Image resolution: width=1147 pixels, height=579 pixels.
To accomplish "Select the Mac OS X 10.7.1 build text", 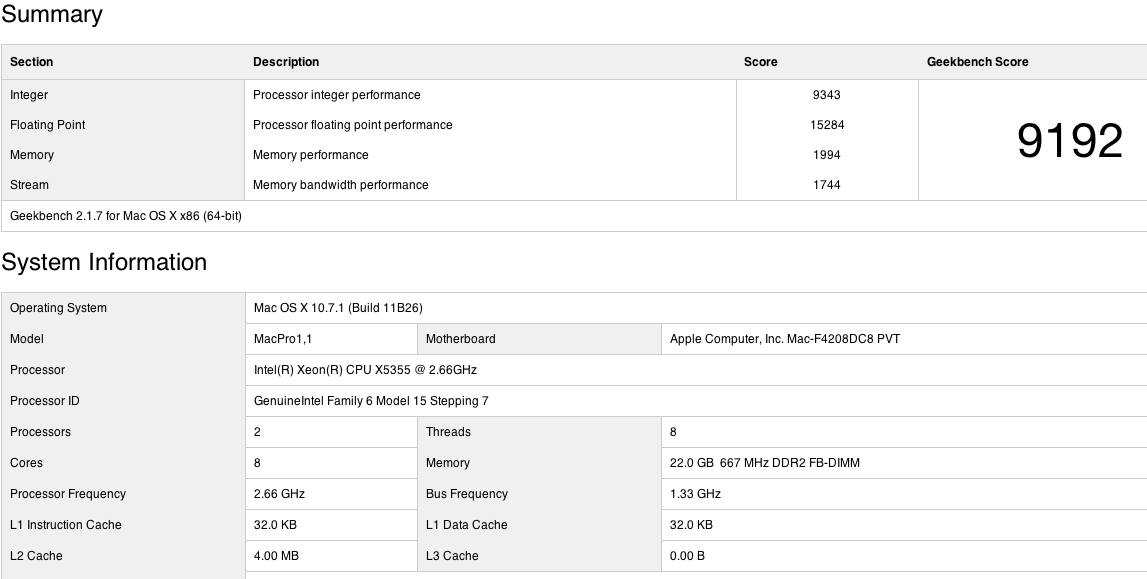I will click(x=338, y=308).
